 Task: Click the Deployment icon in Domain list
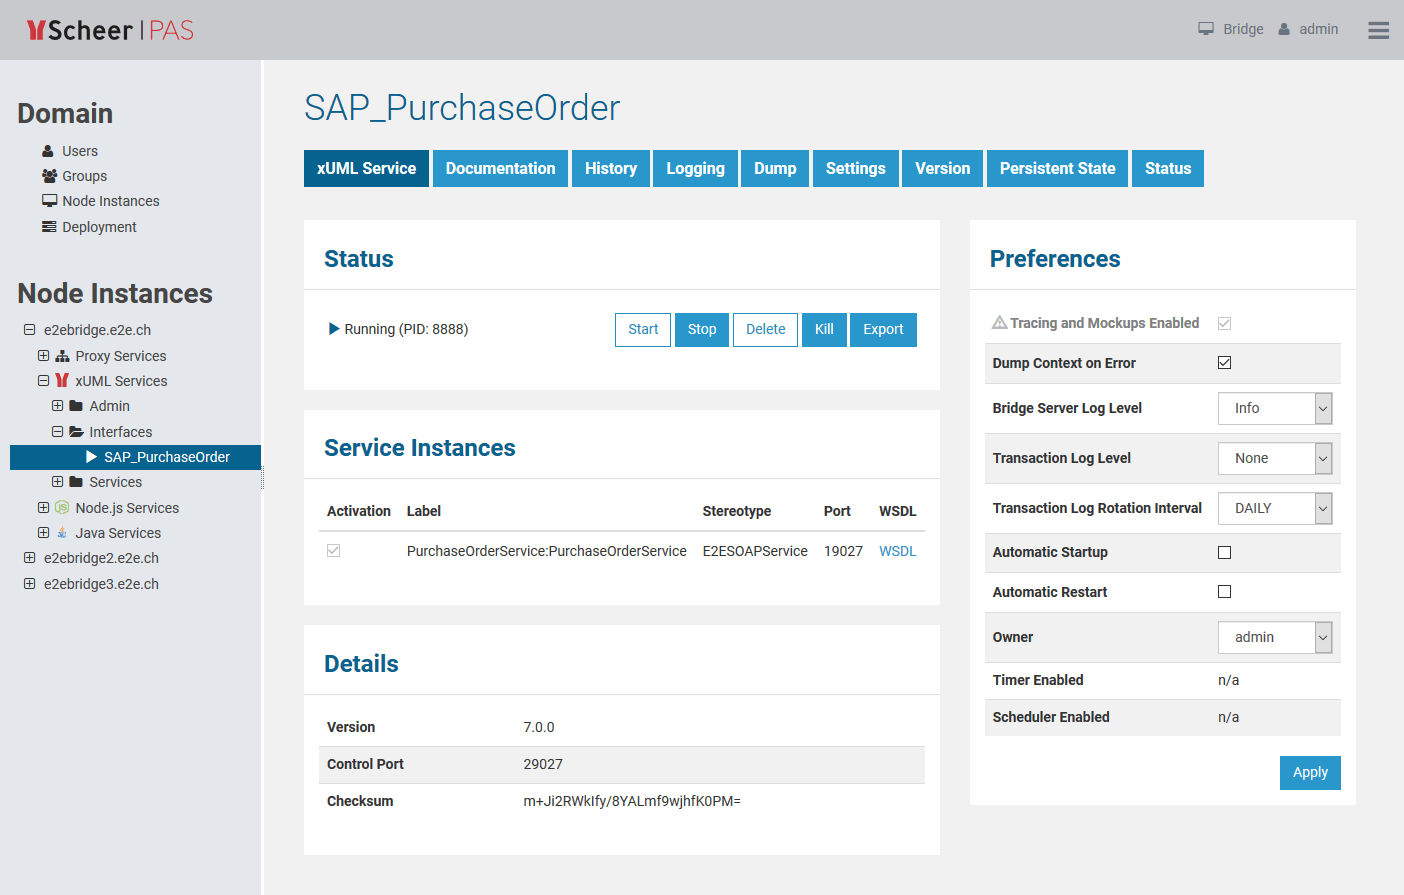[49, 227]
